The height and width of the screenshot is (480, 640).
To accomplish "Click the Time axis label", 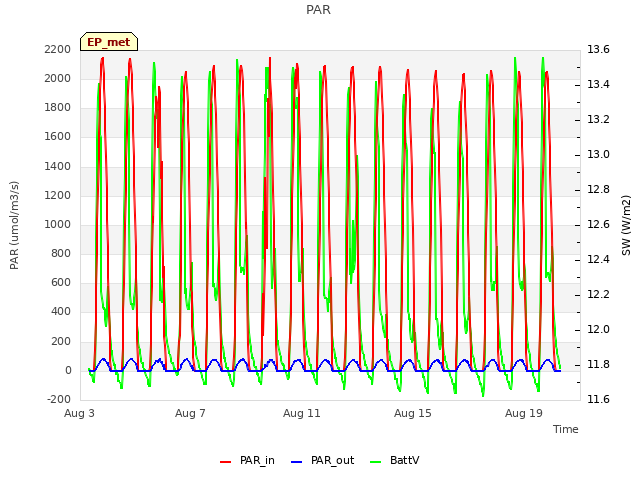I will pyautogui.click(x=566, y=429).
